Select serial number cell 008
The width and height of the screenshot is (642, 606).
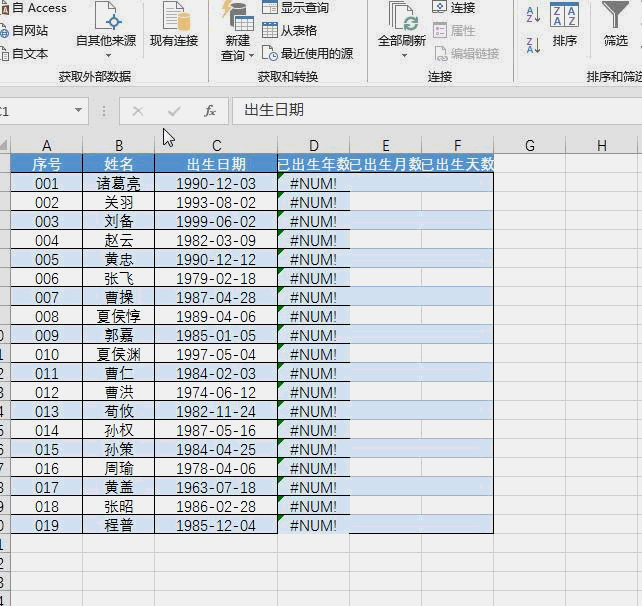(47, 316)
